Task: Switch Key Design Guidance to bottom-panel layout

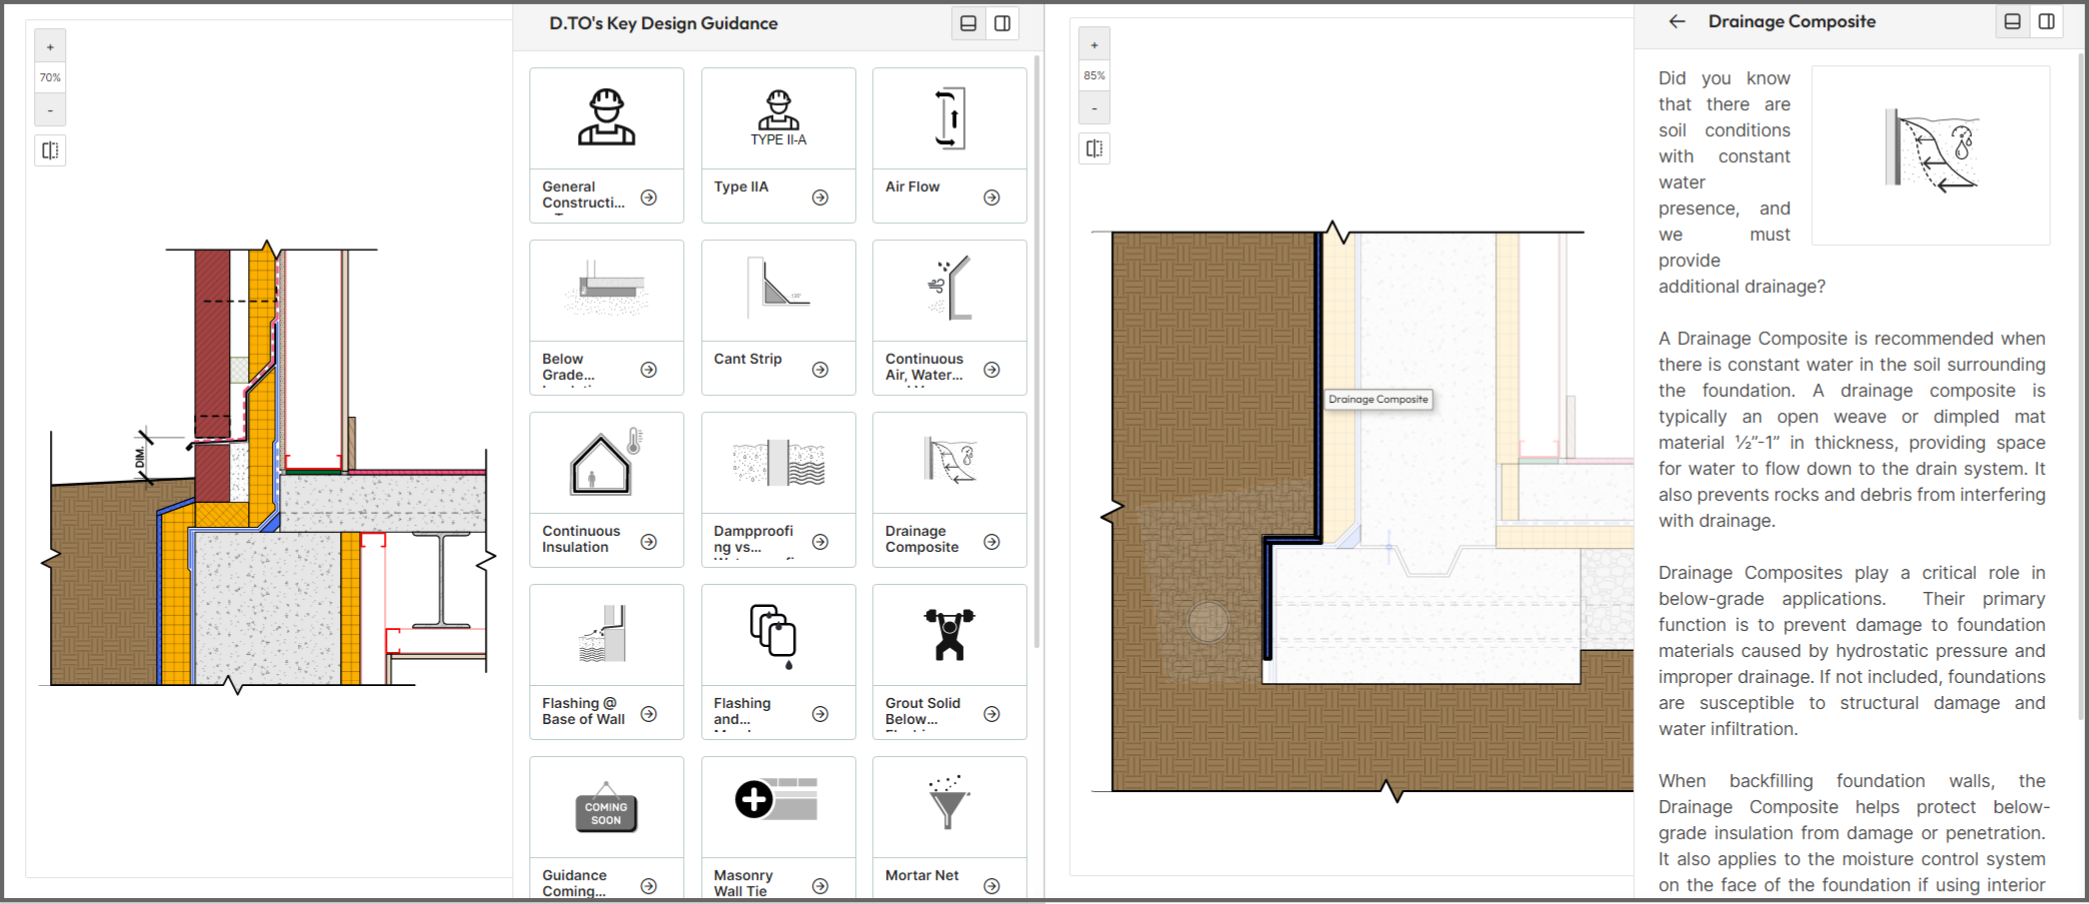Action: tap(968, 23)
